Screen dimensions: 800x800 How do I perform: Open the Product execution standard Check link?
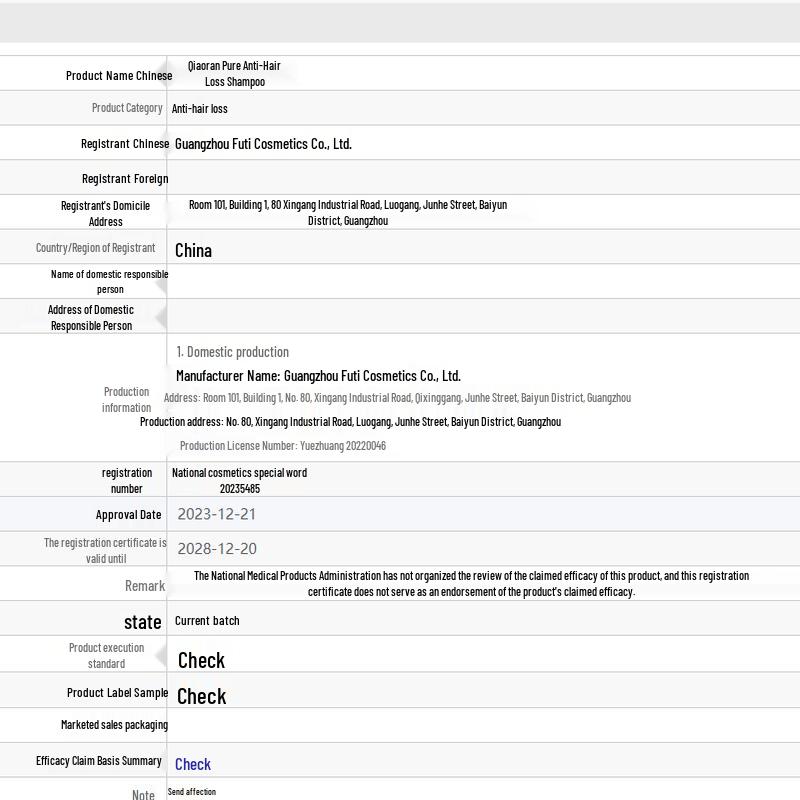click(x=201, y=660)
